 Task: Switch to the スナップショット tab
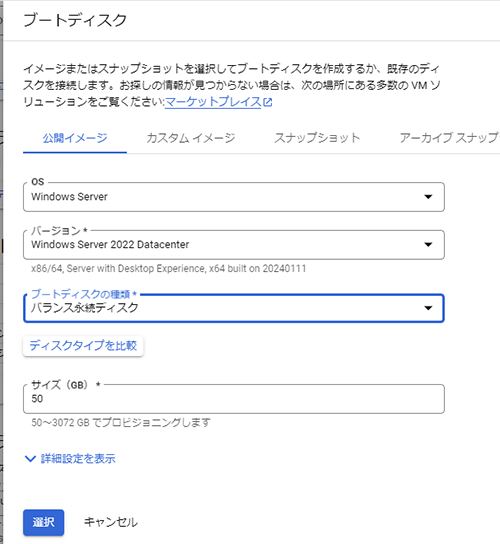click(317, 138)
